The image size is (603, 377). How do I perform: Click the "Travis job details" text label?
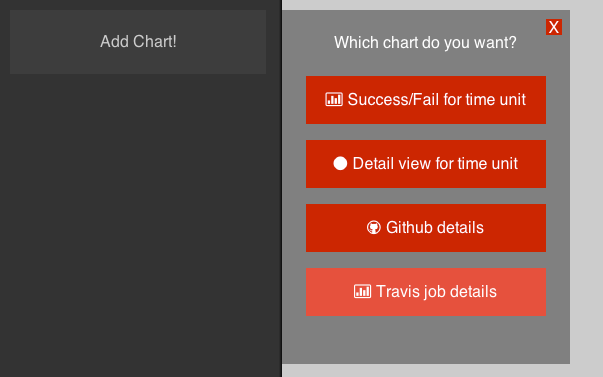436,292
